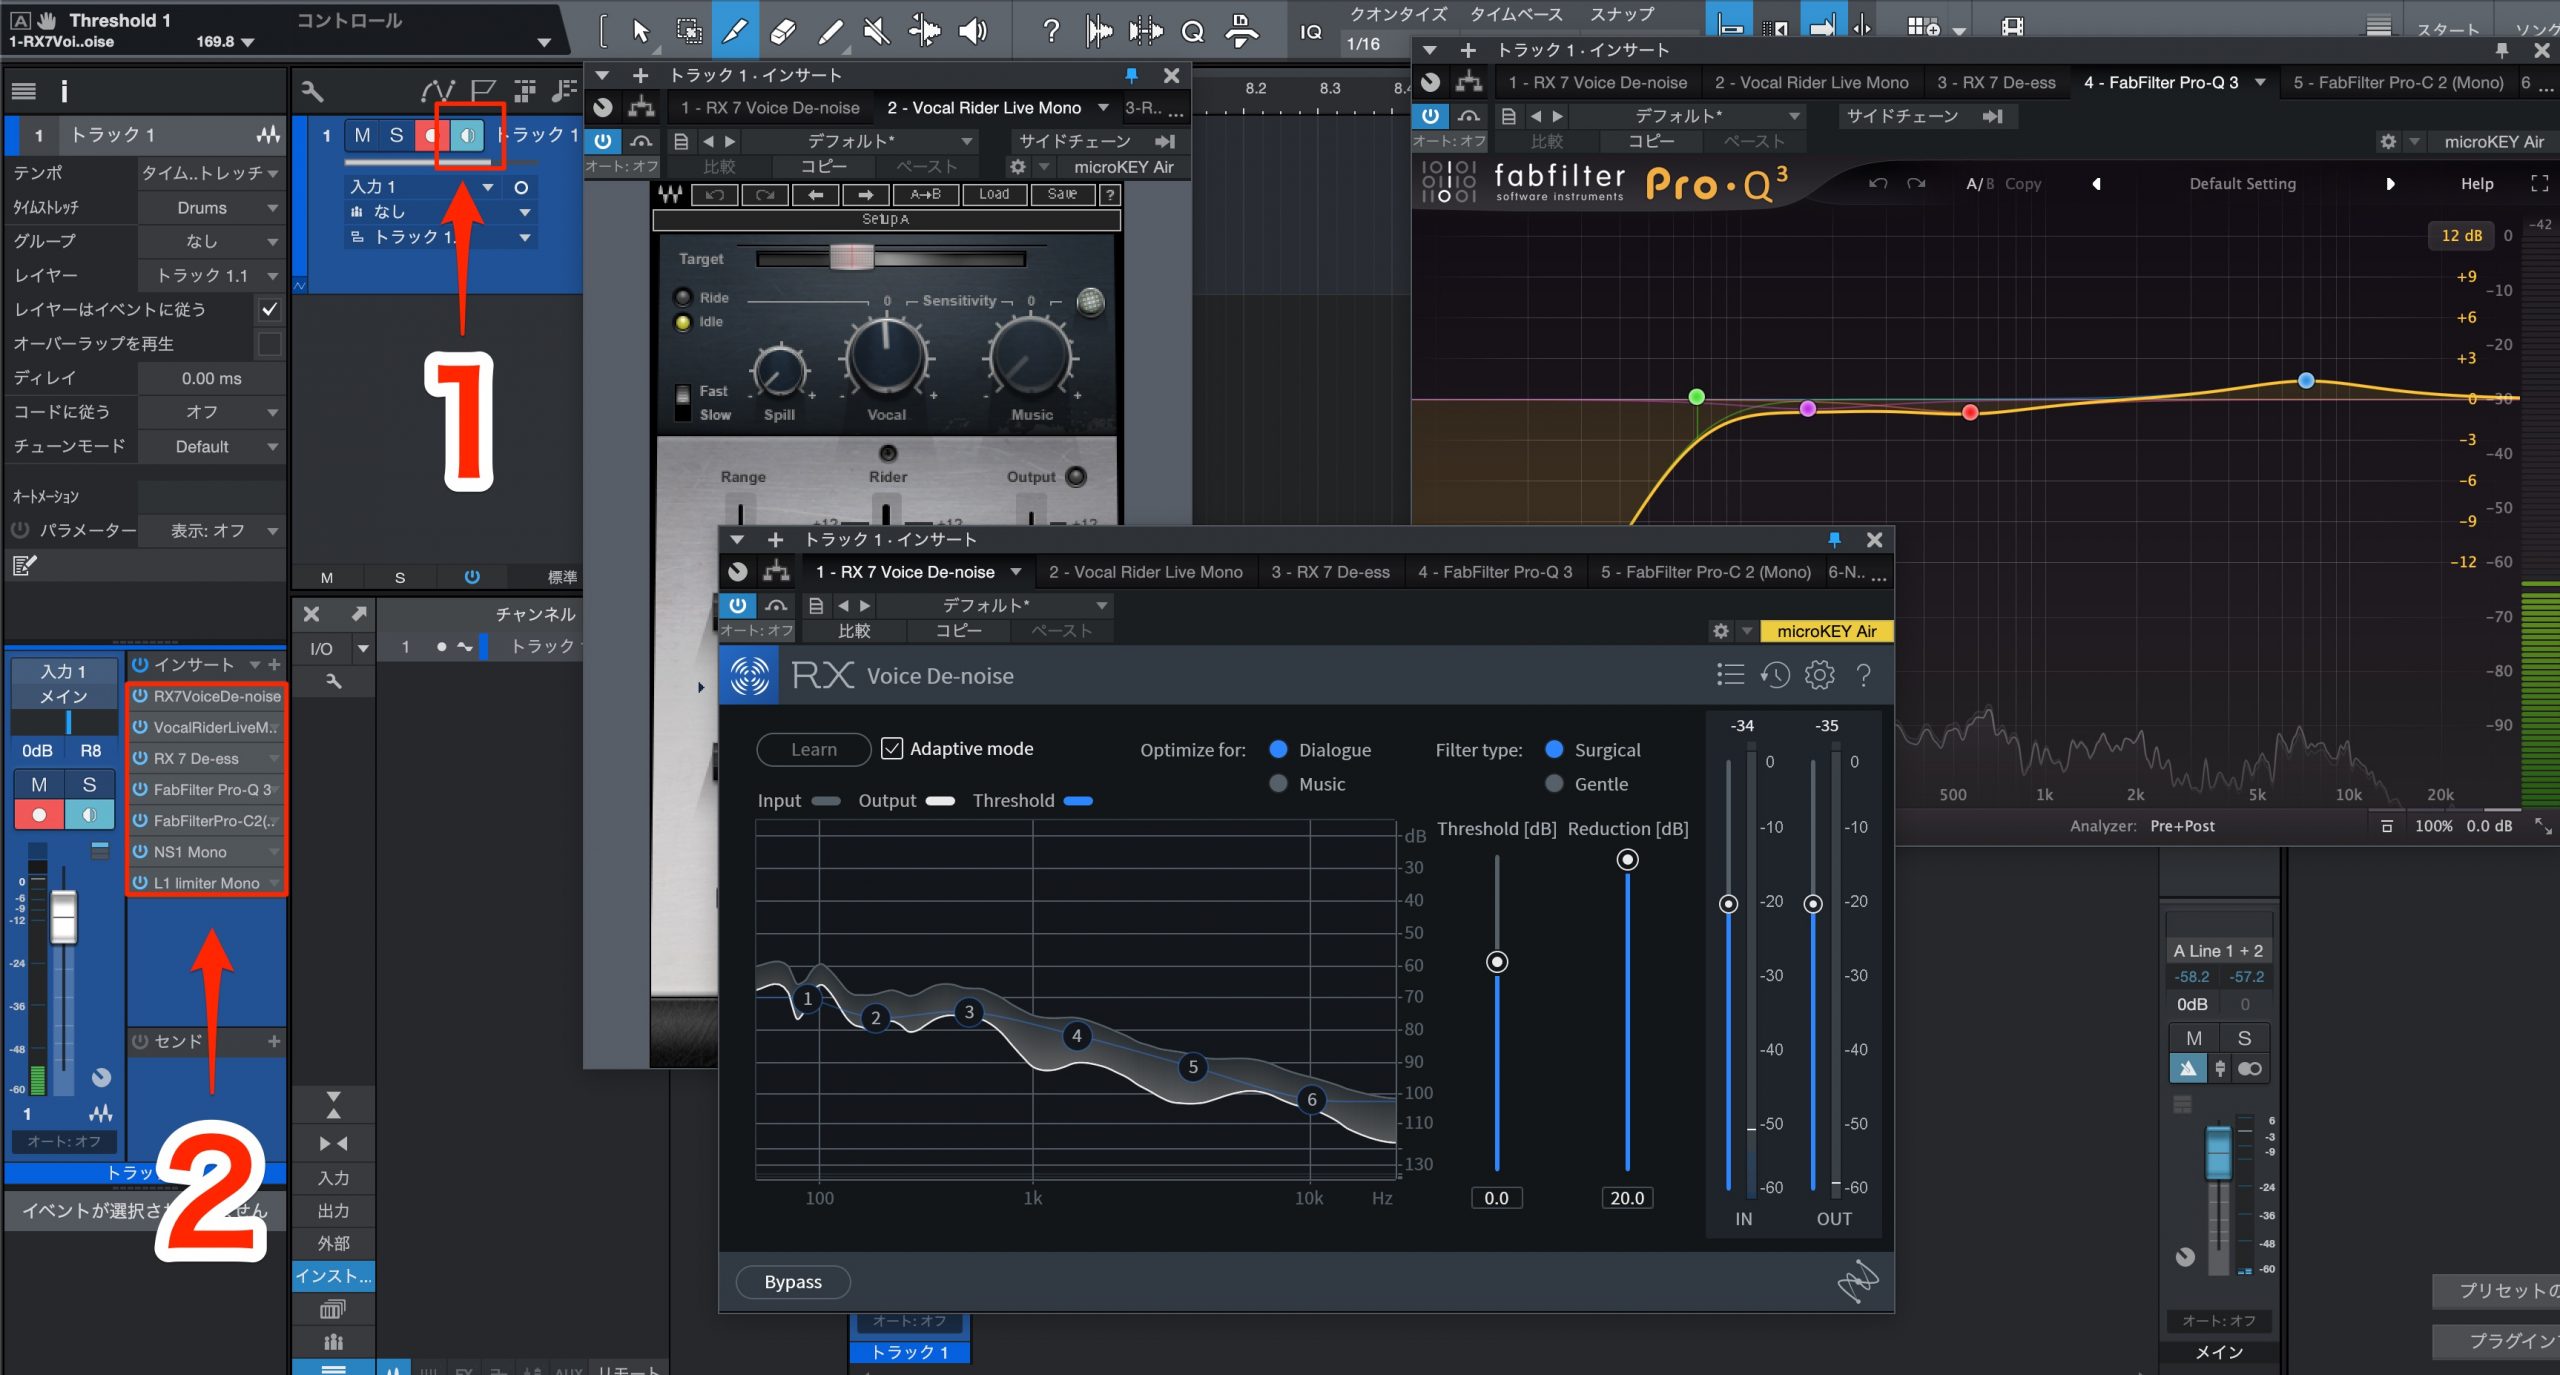The width and height of the screenshot is (2560, 1375).
Task: Open 入力 1 input dropdown on track
Action: point(422,187)
